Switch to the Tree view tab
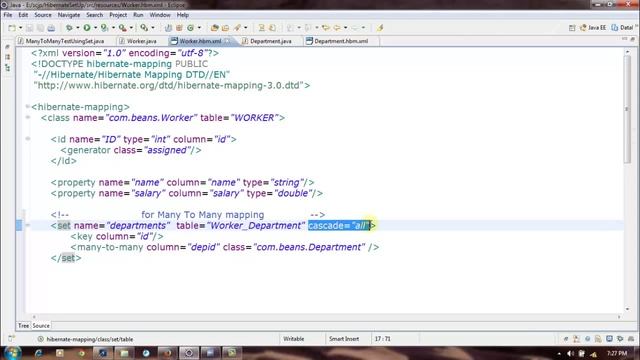The image size is (640, 360). point(23,326)
